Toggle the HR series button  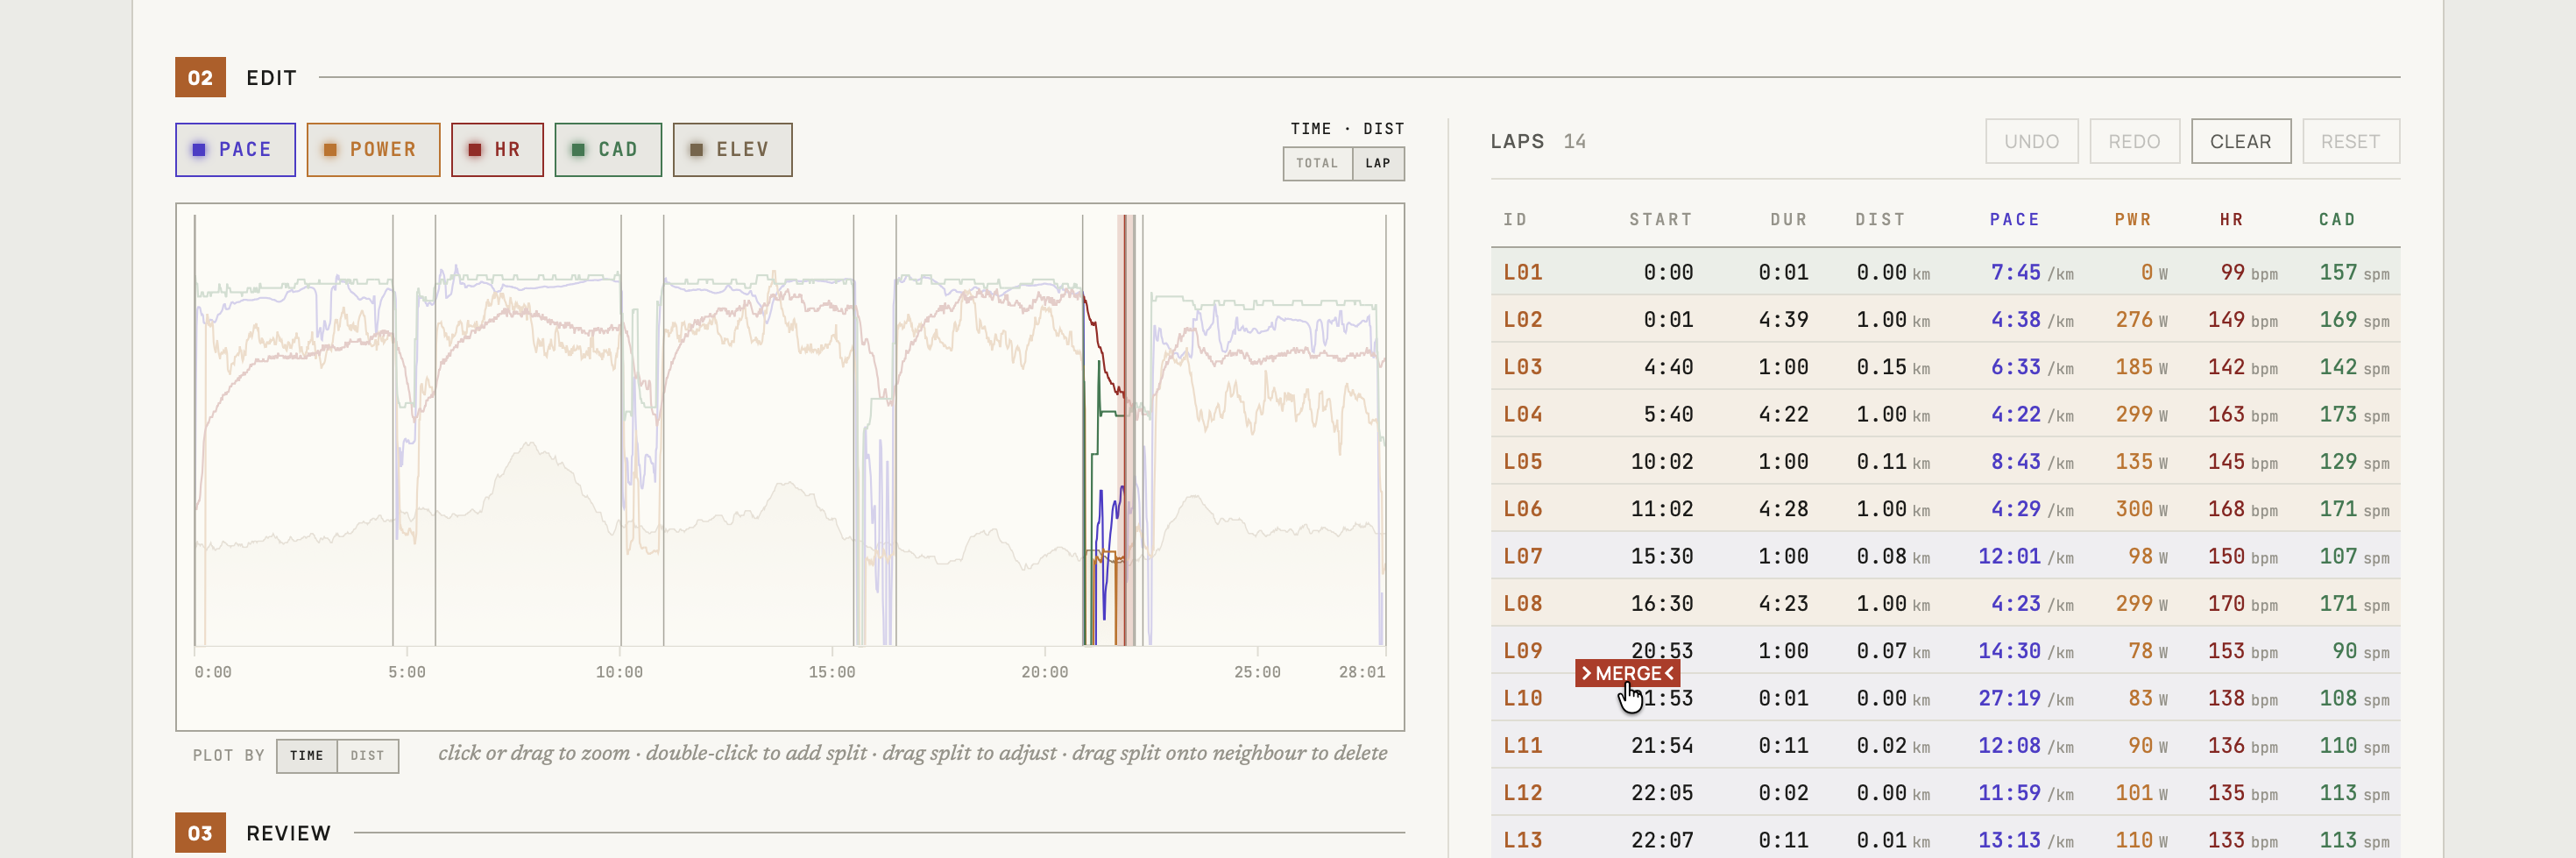pyautogui.click(x=497, y=150)
